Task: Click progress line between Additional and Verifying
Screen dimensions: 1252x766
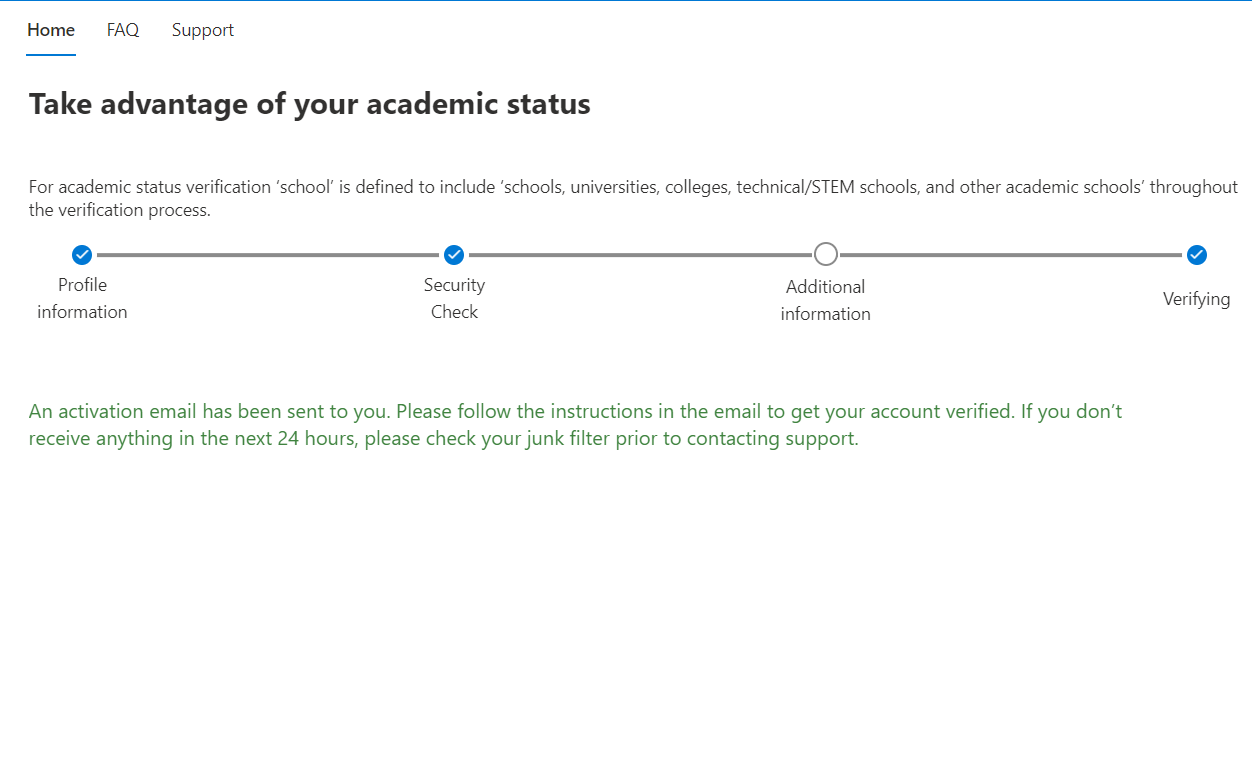Action: [1011, 255]
